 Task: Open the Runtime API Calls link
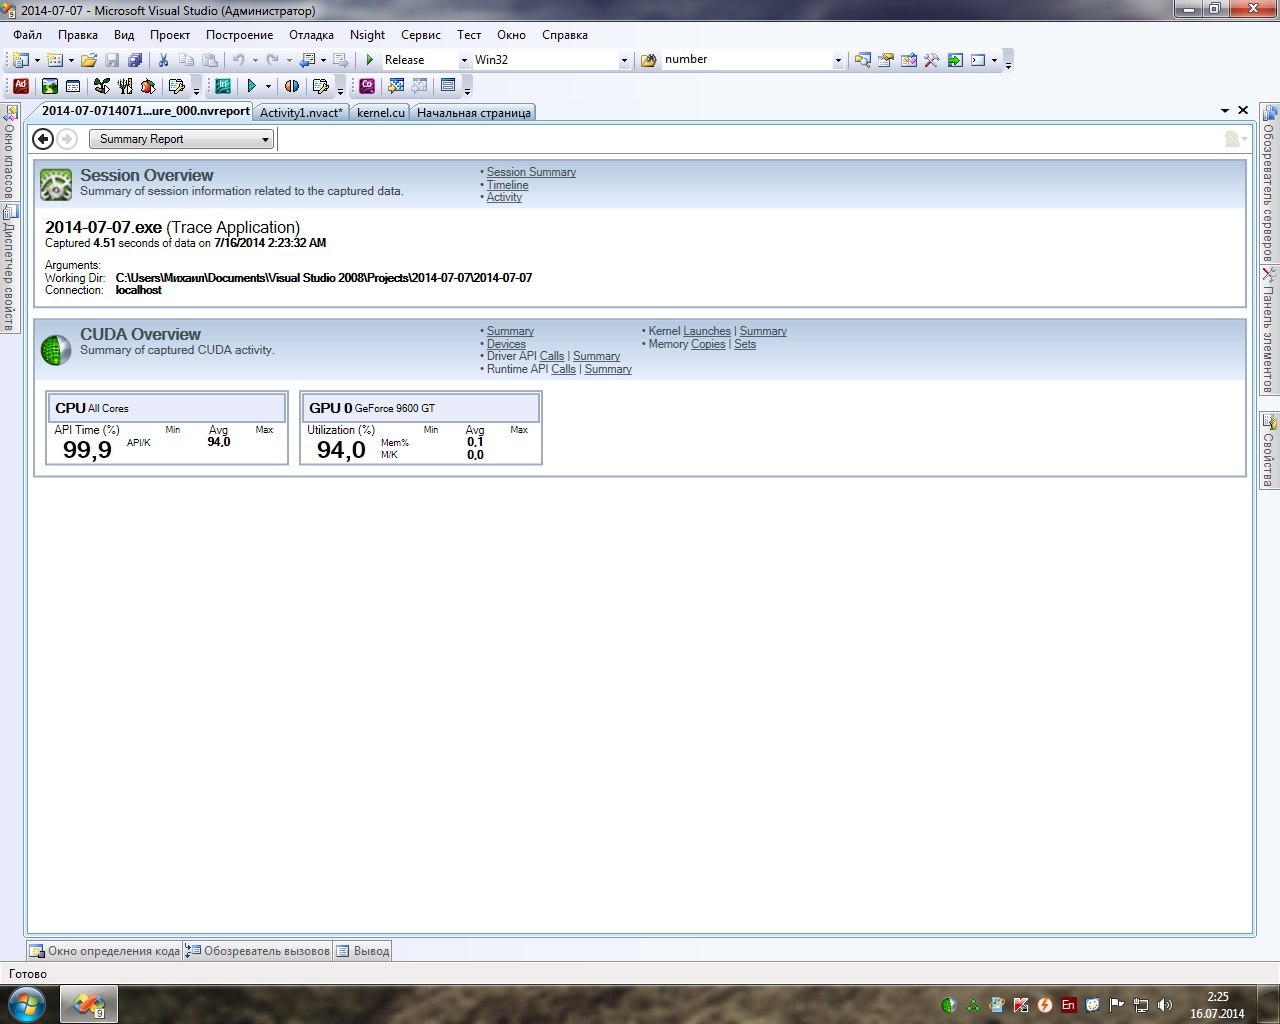(564, 369)
